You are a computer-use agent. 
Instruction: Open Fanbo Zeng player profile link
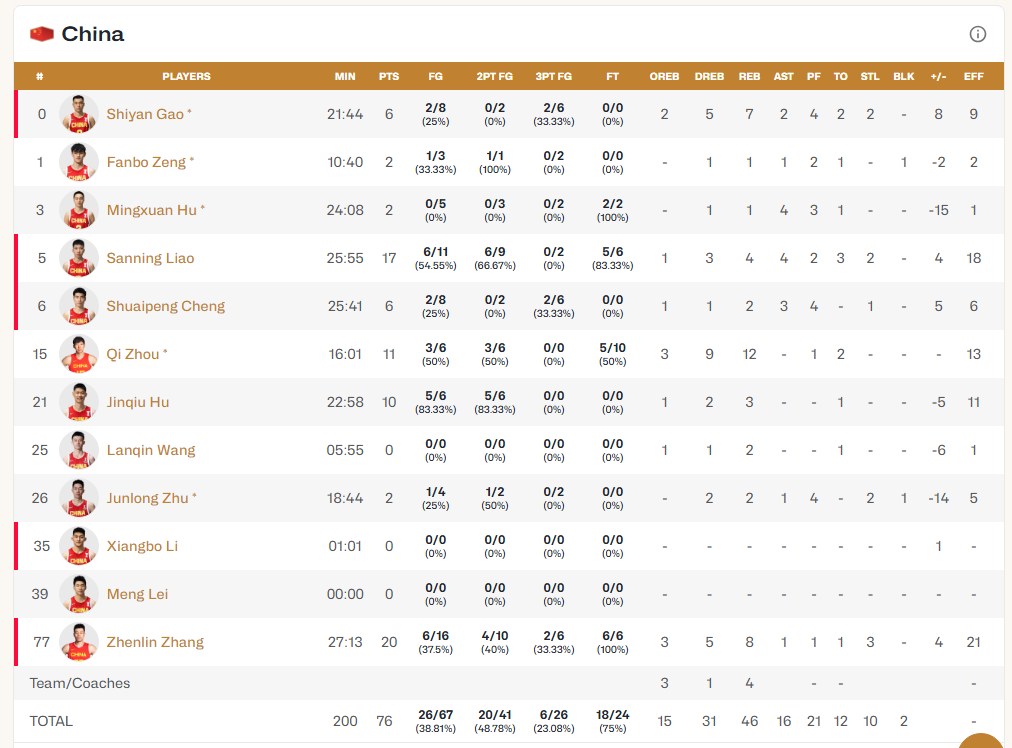tap(147, 162)
